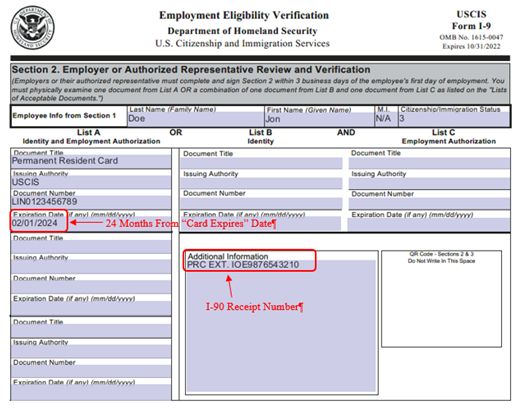This screenshot has width=520, height=408.
Task: Click 'USCIS Form I-9' header text
Action: pos(471,20)
